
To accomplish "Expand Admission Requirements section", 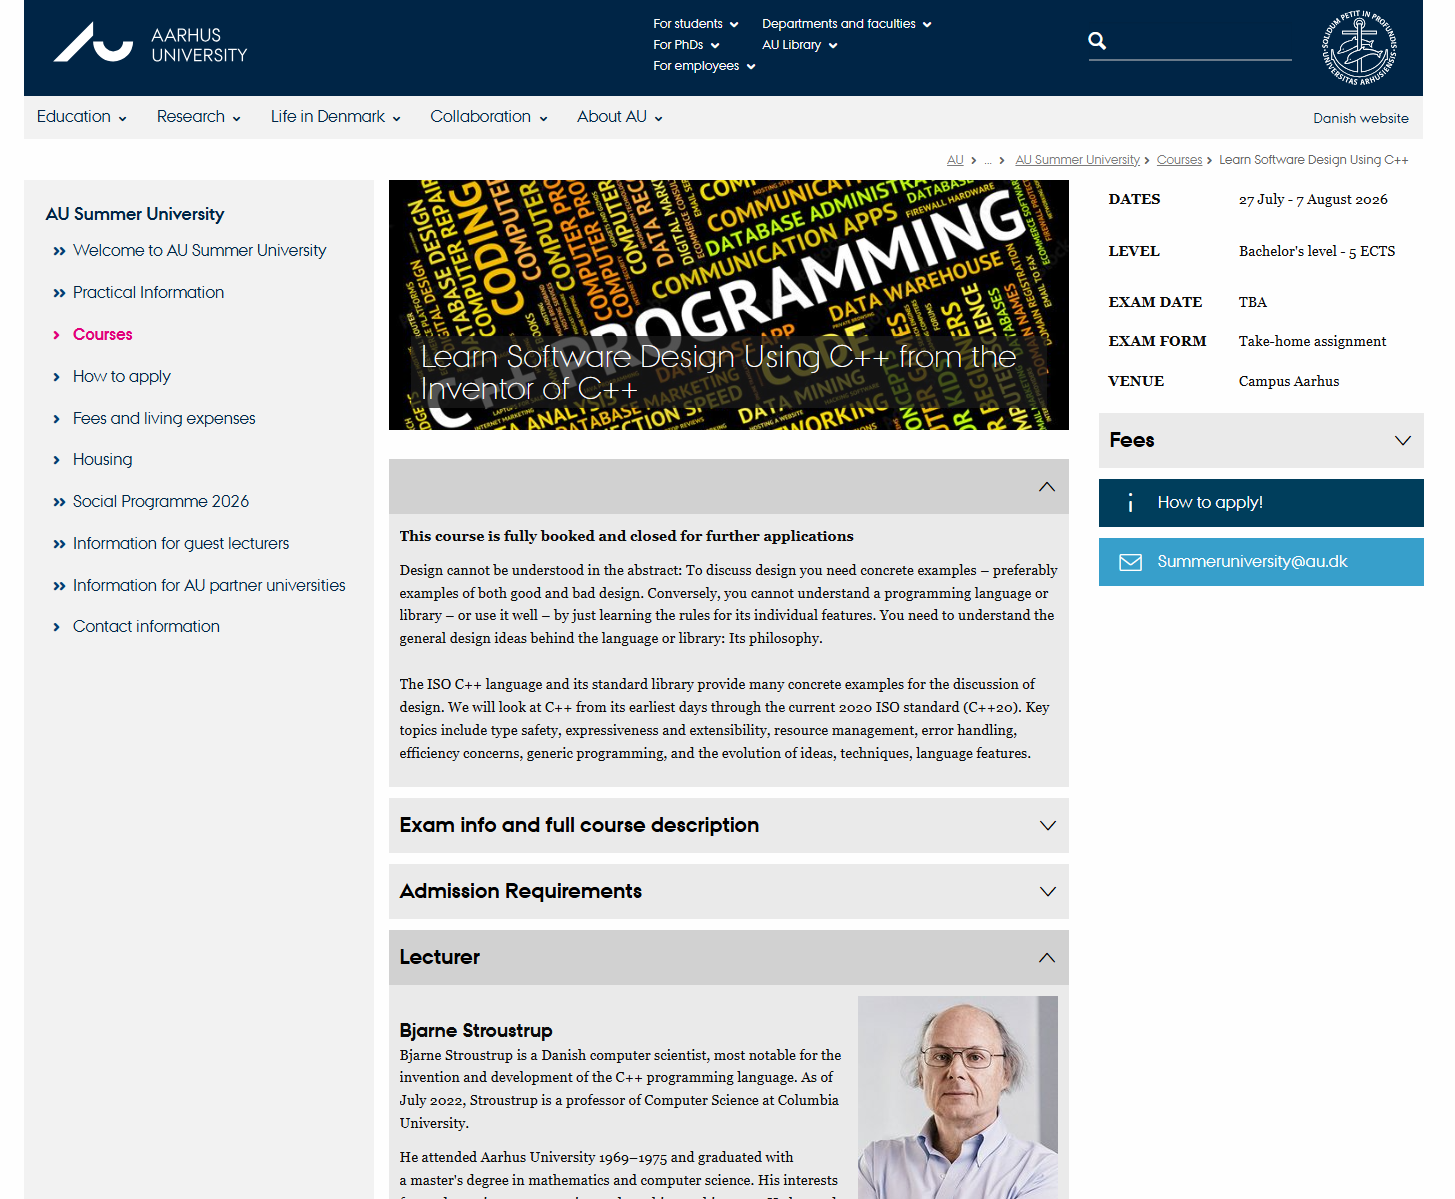I will [x=728, y=892].
